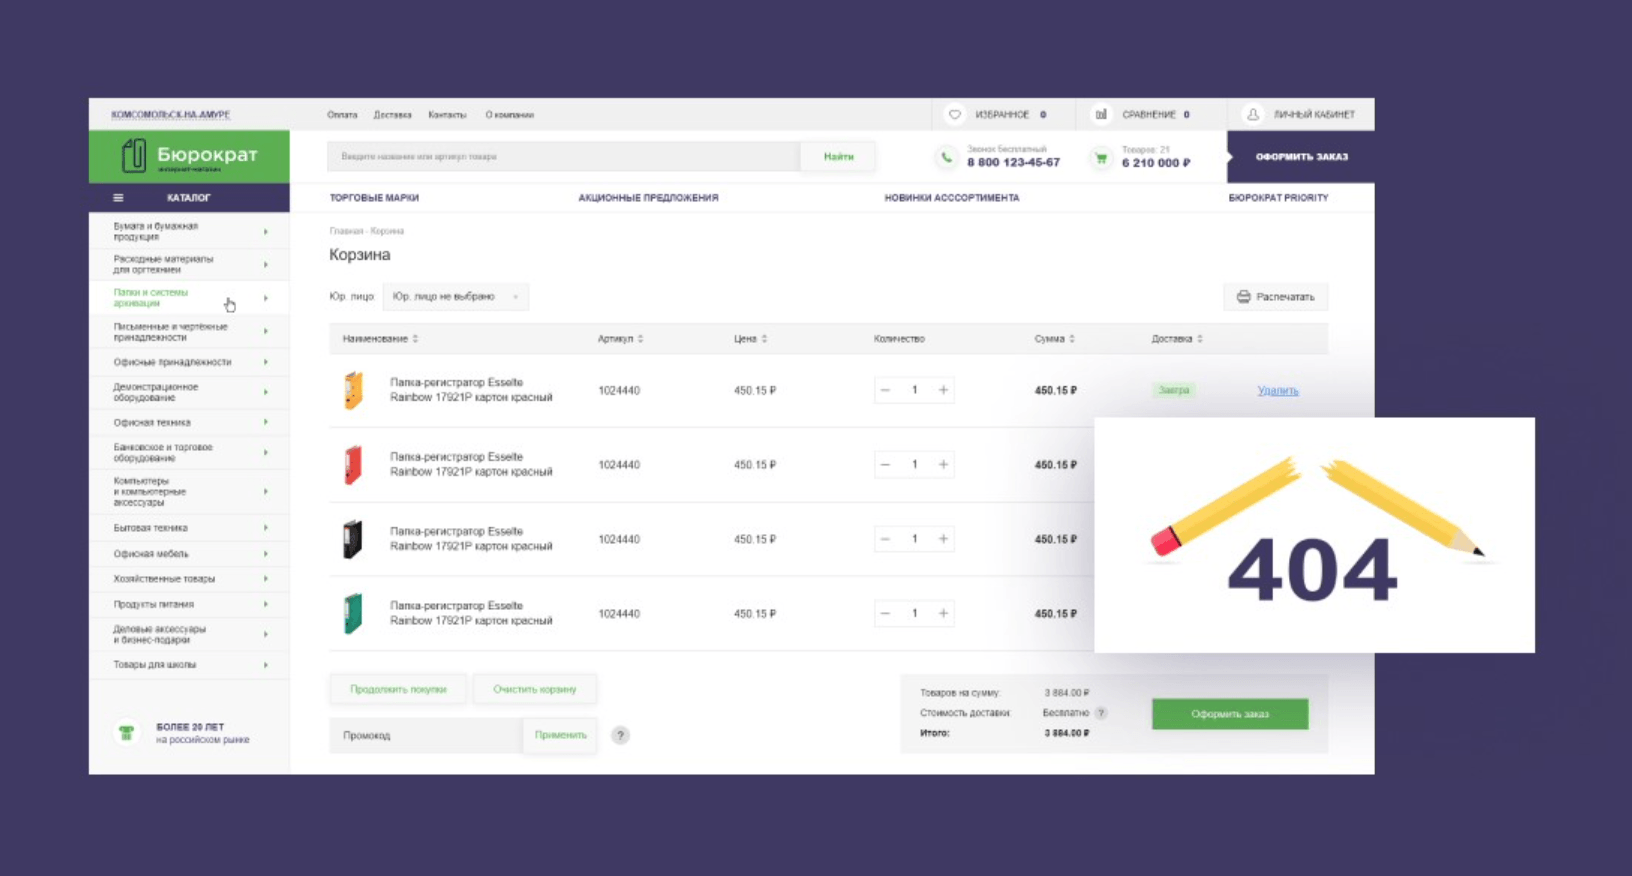Sort the table by Сумма arrows

coord(1072,339)
